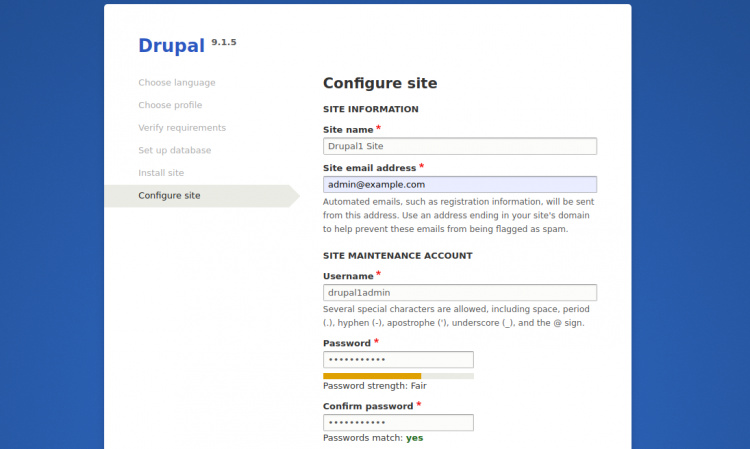Focus the Username input field
This screenshot has height=449, width=750.
tap(460, 293)
